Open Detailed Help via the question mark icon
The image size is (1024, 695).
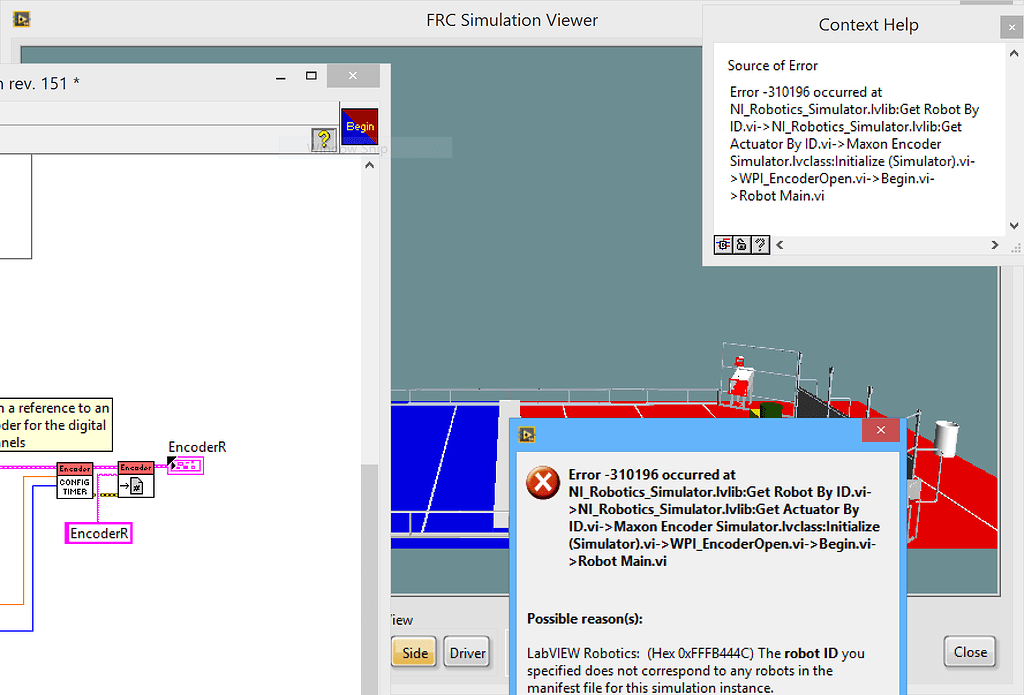point(760,244)
